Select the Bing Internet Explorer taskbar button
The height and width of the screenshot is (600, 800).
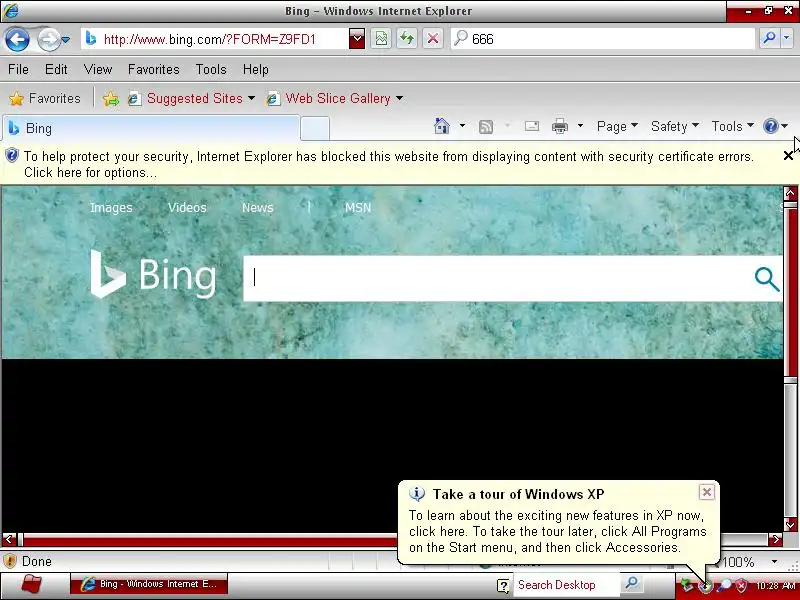[x=149, y=584]
